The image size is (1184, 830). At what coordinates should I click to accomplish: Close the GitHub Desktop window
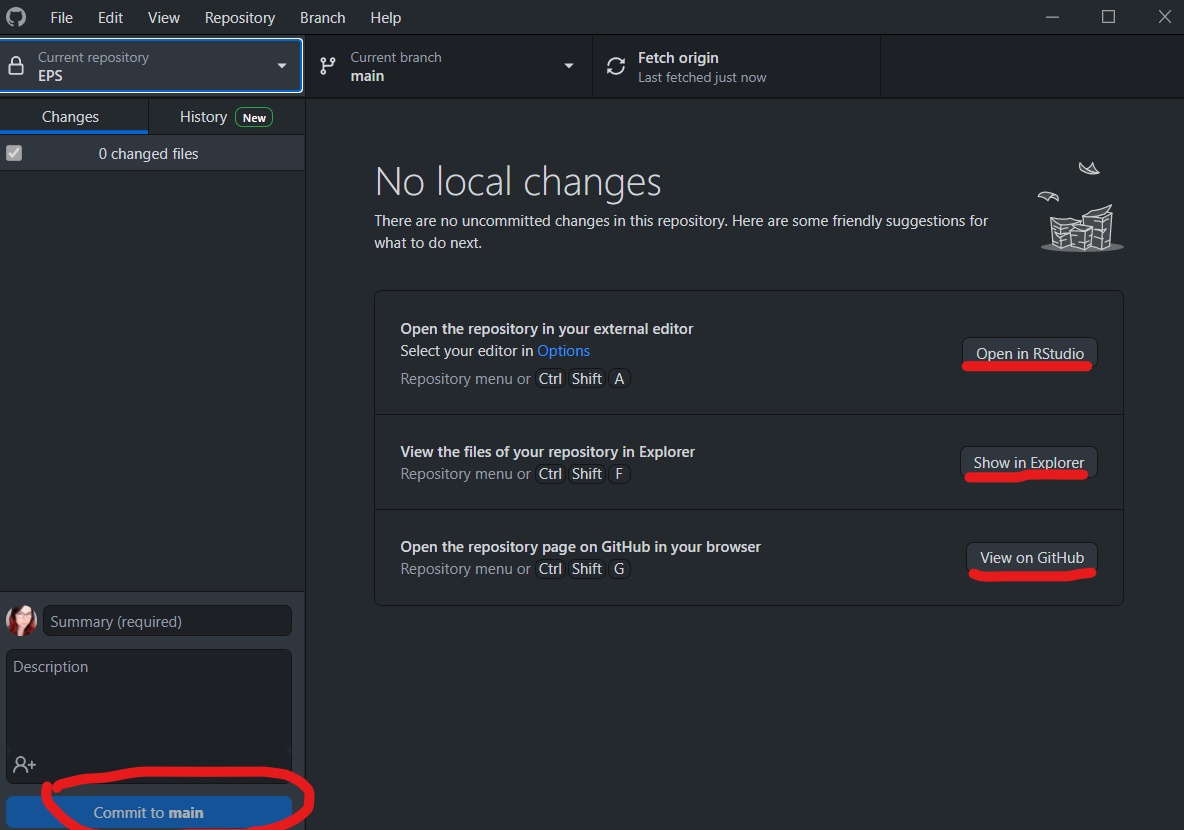pyautogui.click(x=1164, y=17)
